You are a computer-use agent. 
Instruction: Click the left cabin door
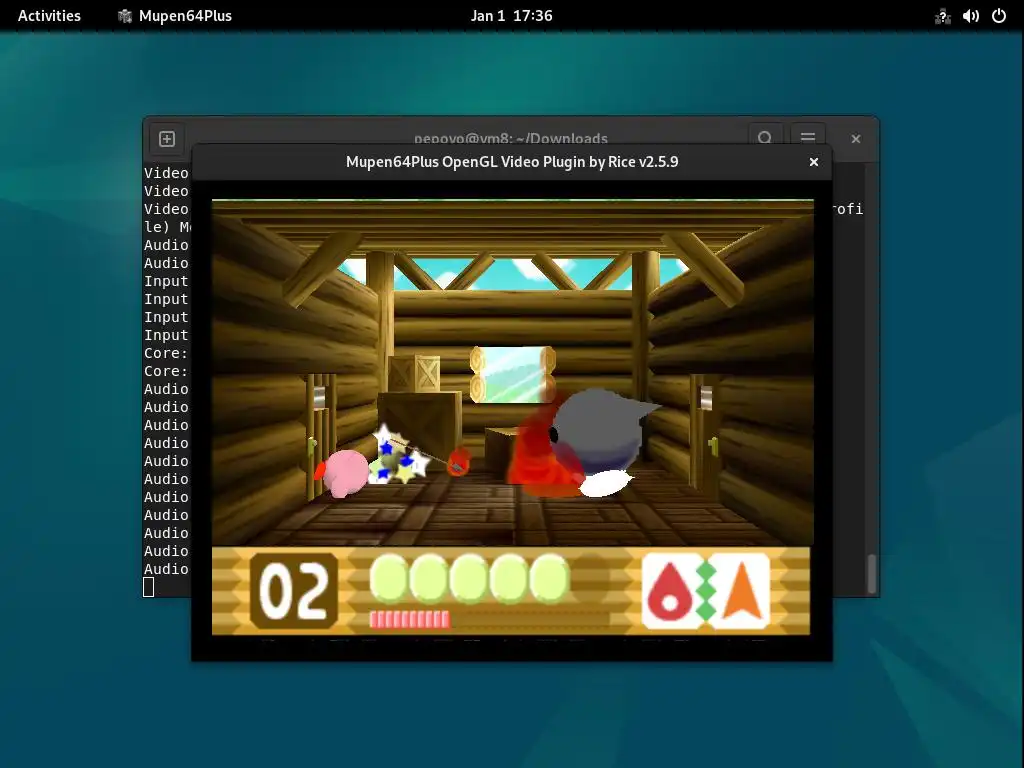[x=320, y=436]
